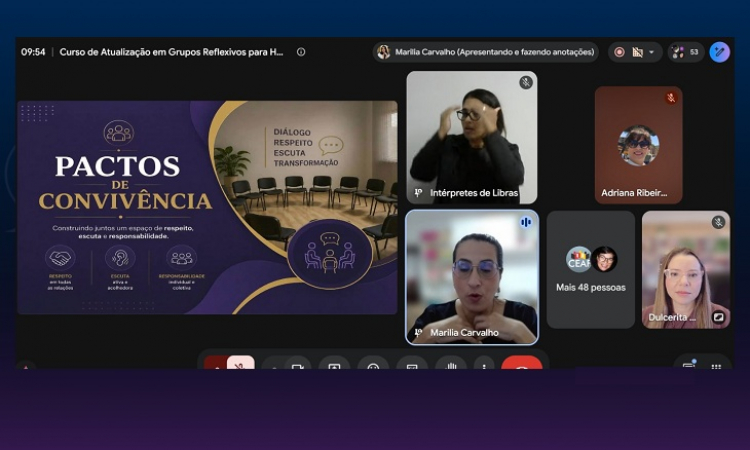Click the red muted mic icon on Adriana's tile

pos(671,98)
